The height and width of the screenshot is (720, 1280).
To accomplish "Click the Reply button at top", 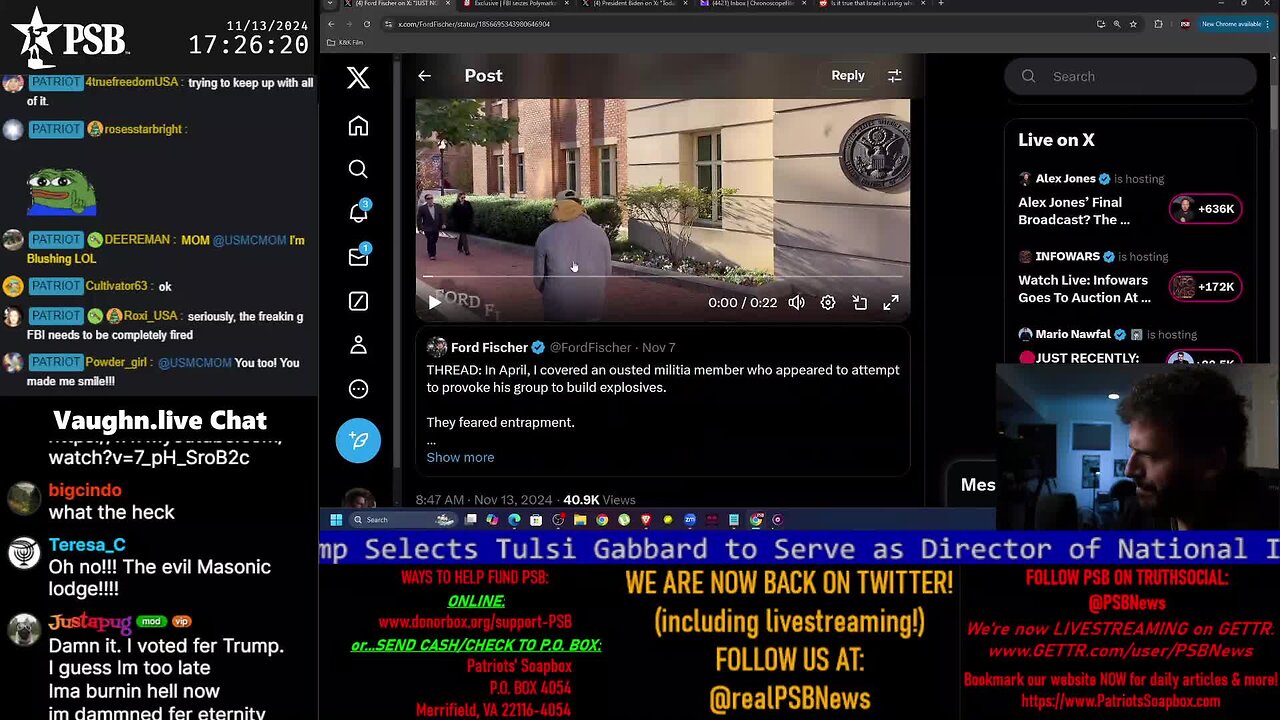I will click(x=848, y=76).
